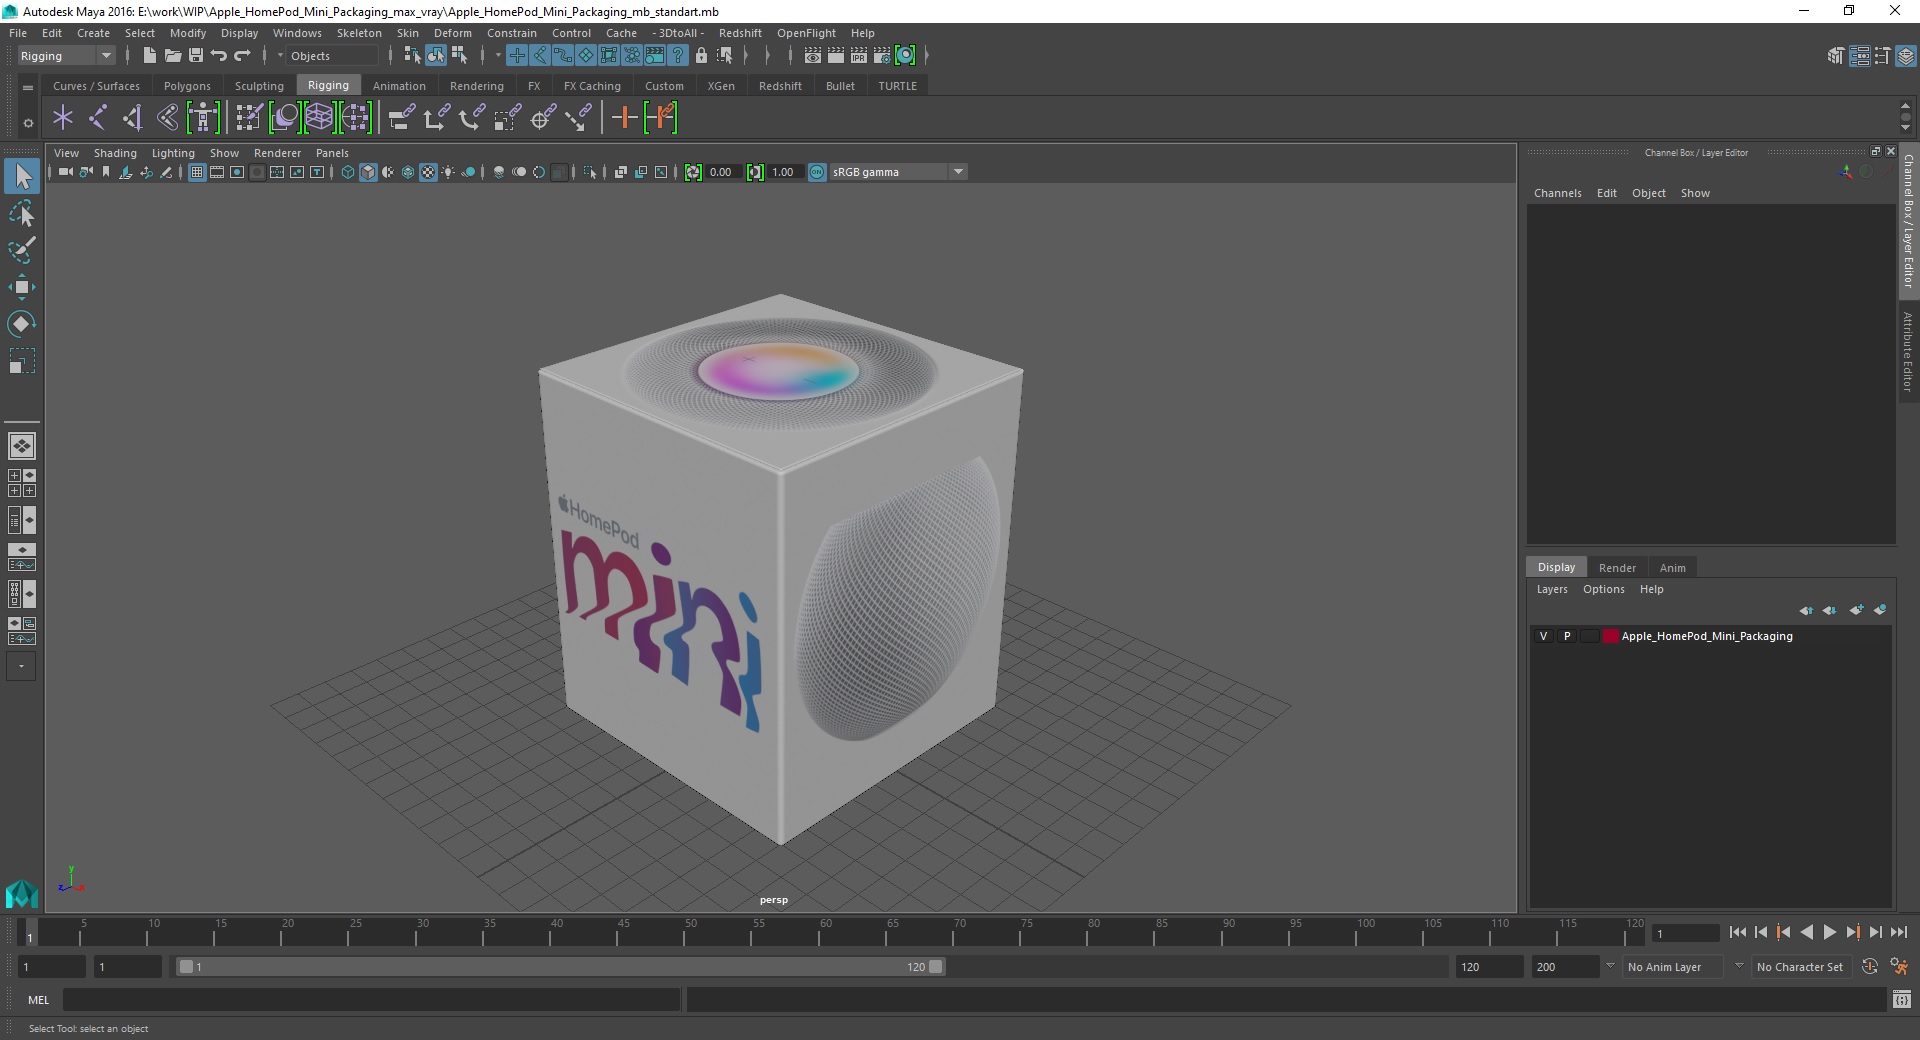This screenshot has height=1040, width=1920.
Task: Create a Lattice deformer
Action: coord(319,118)
